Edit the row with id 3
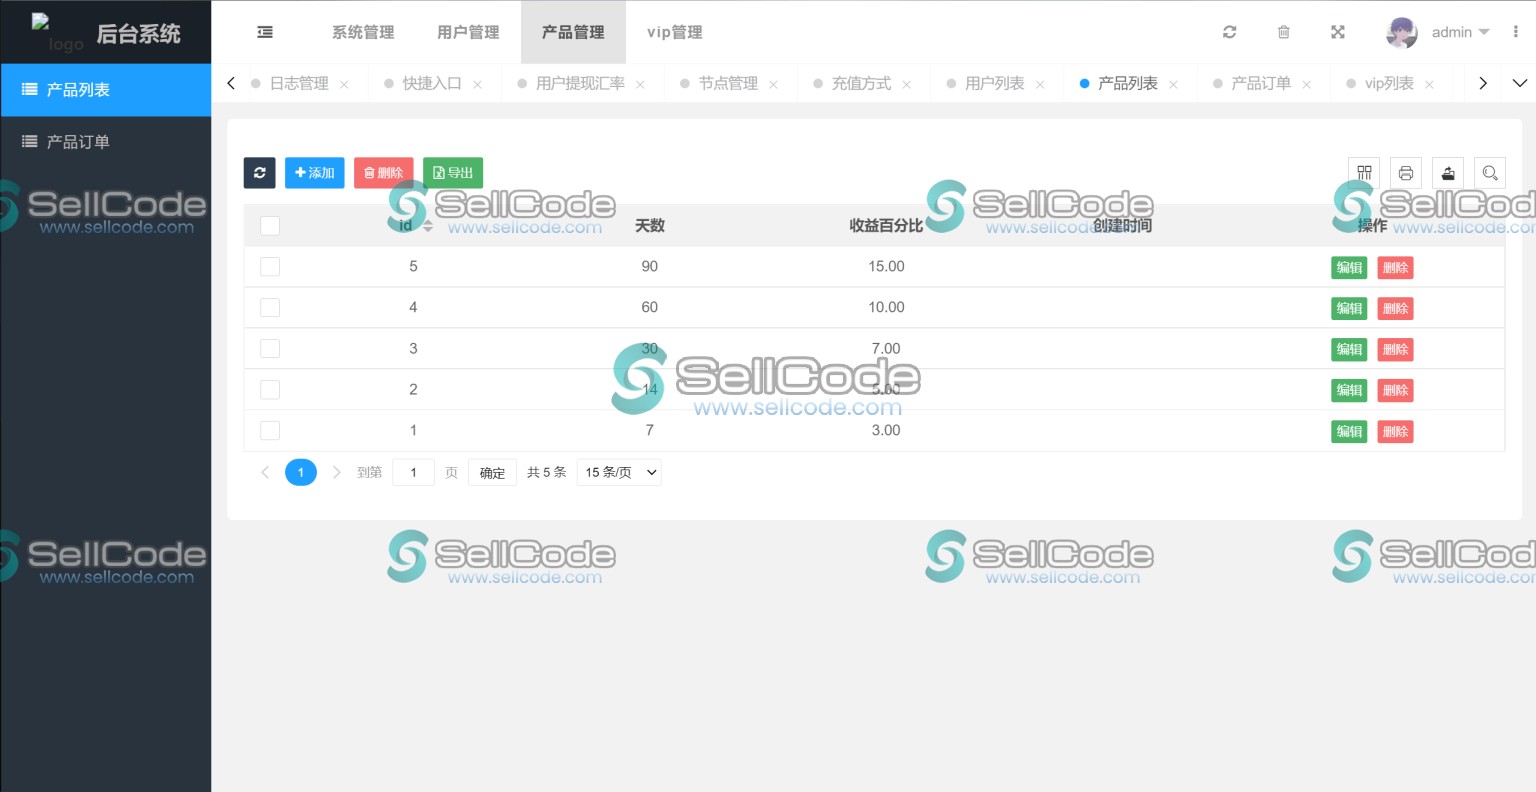 (x=1349, y=350)
